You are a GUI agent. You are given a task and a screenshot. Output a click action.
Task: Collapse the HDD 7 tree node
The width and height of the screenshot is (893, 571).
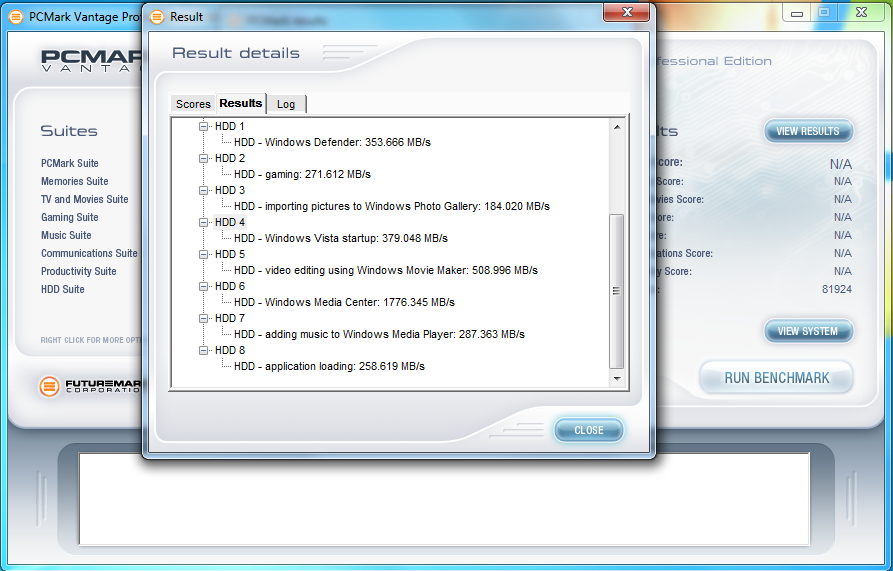(x=203, y=318)
